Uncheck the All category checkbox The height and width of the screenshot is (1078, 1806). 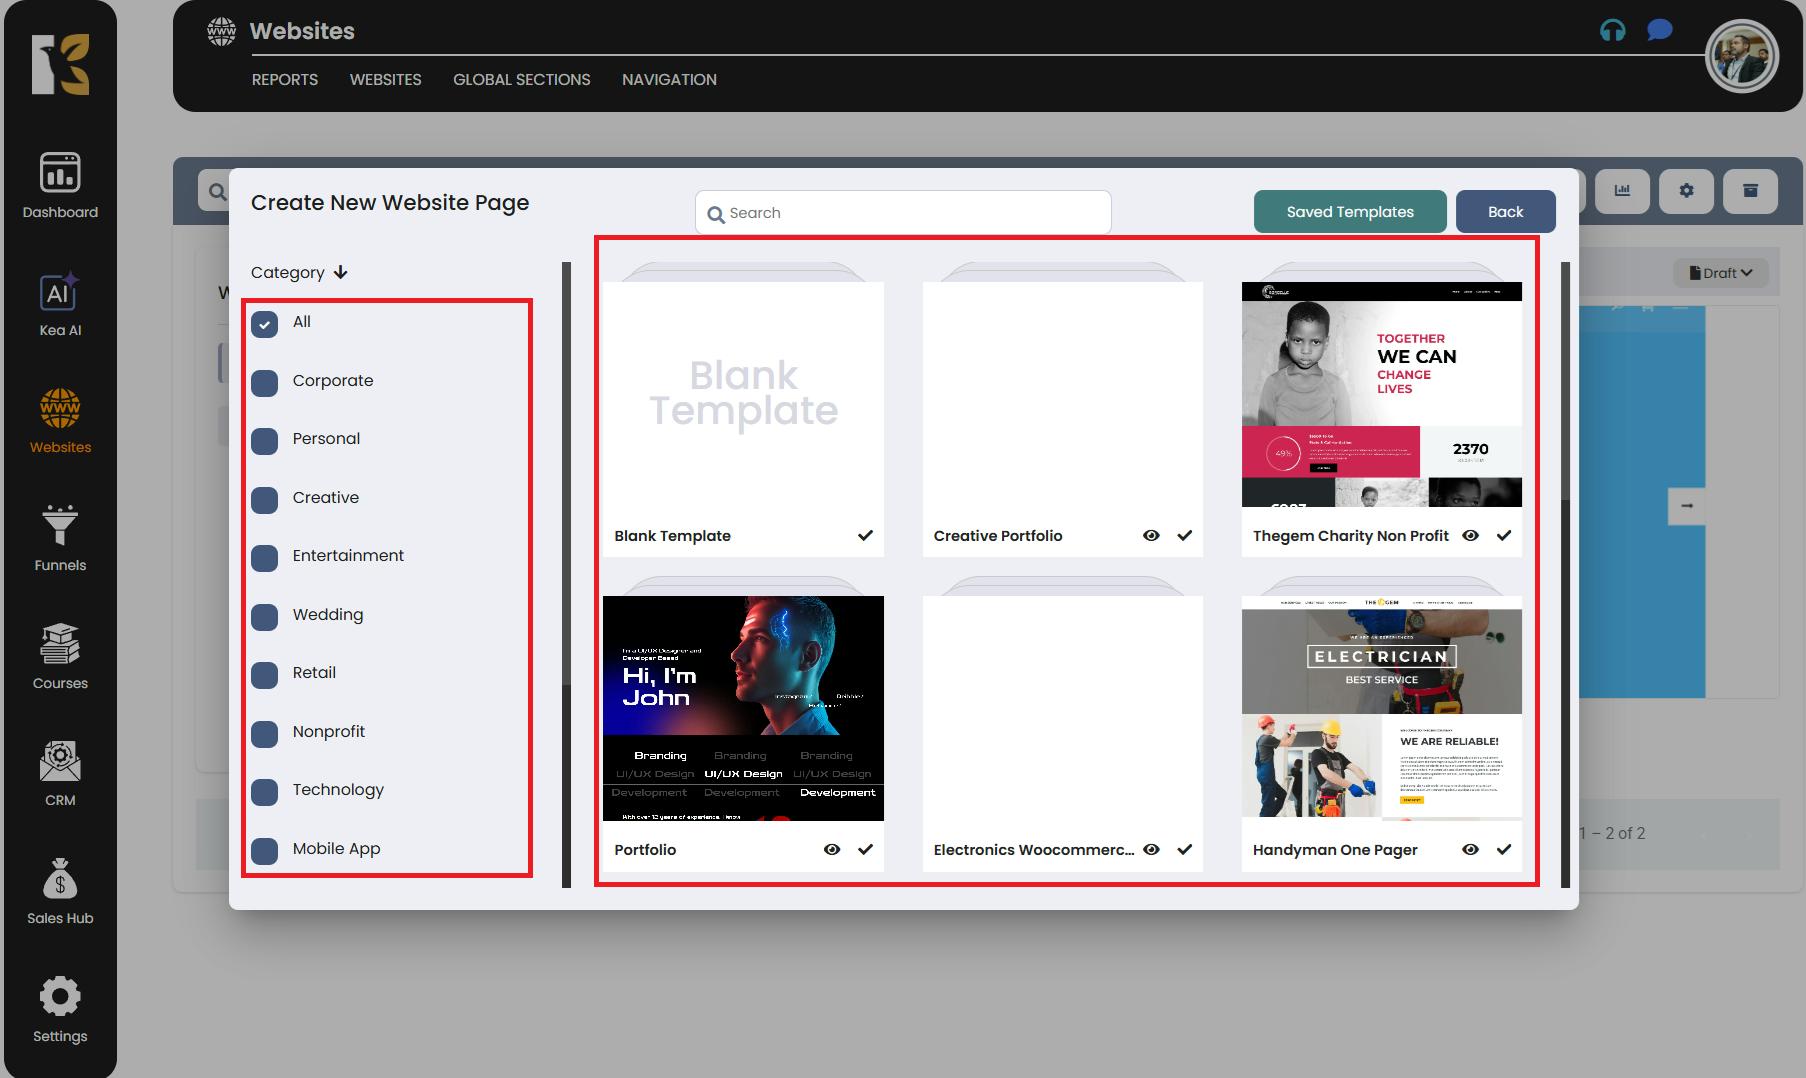pos(265,324)
